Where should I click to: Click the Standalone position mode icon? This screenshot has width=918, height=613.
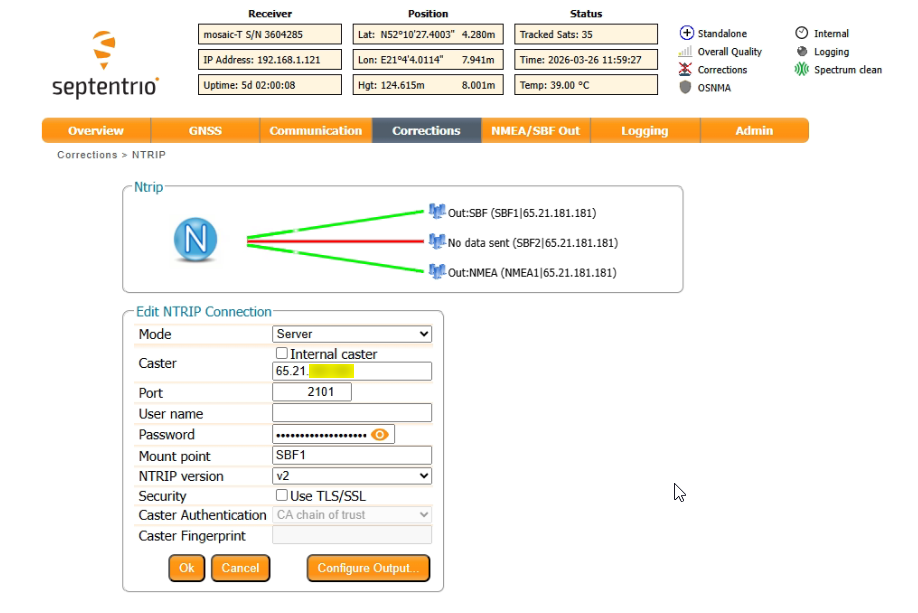[686, 33]
